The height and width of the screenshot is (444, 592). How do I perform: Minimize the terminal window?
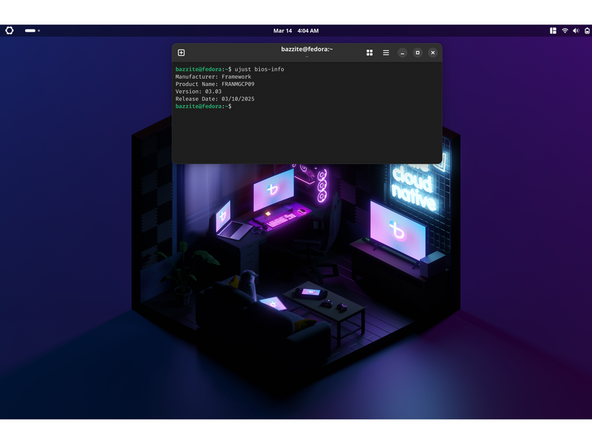402,52
